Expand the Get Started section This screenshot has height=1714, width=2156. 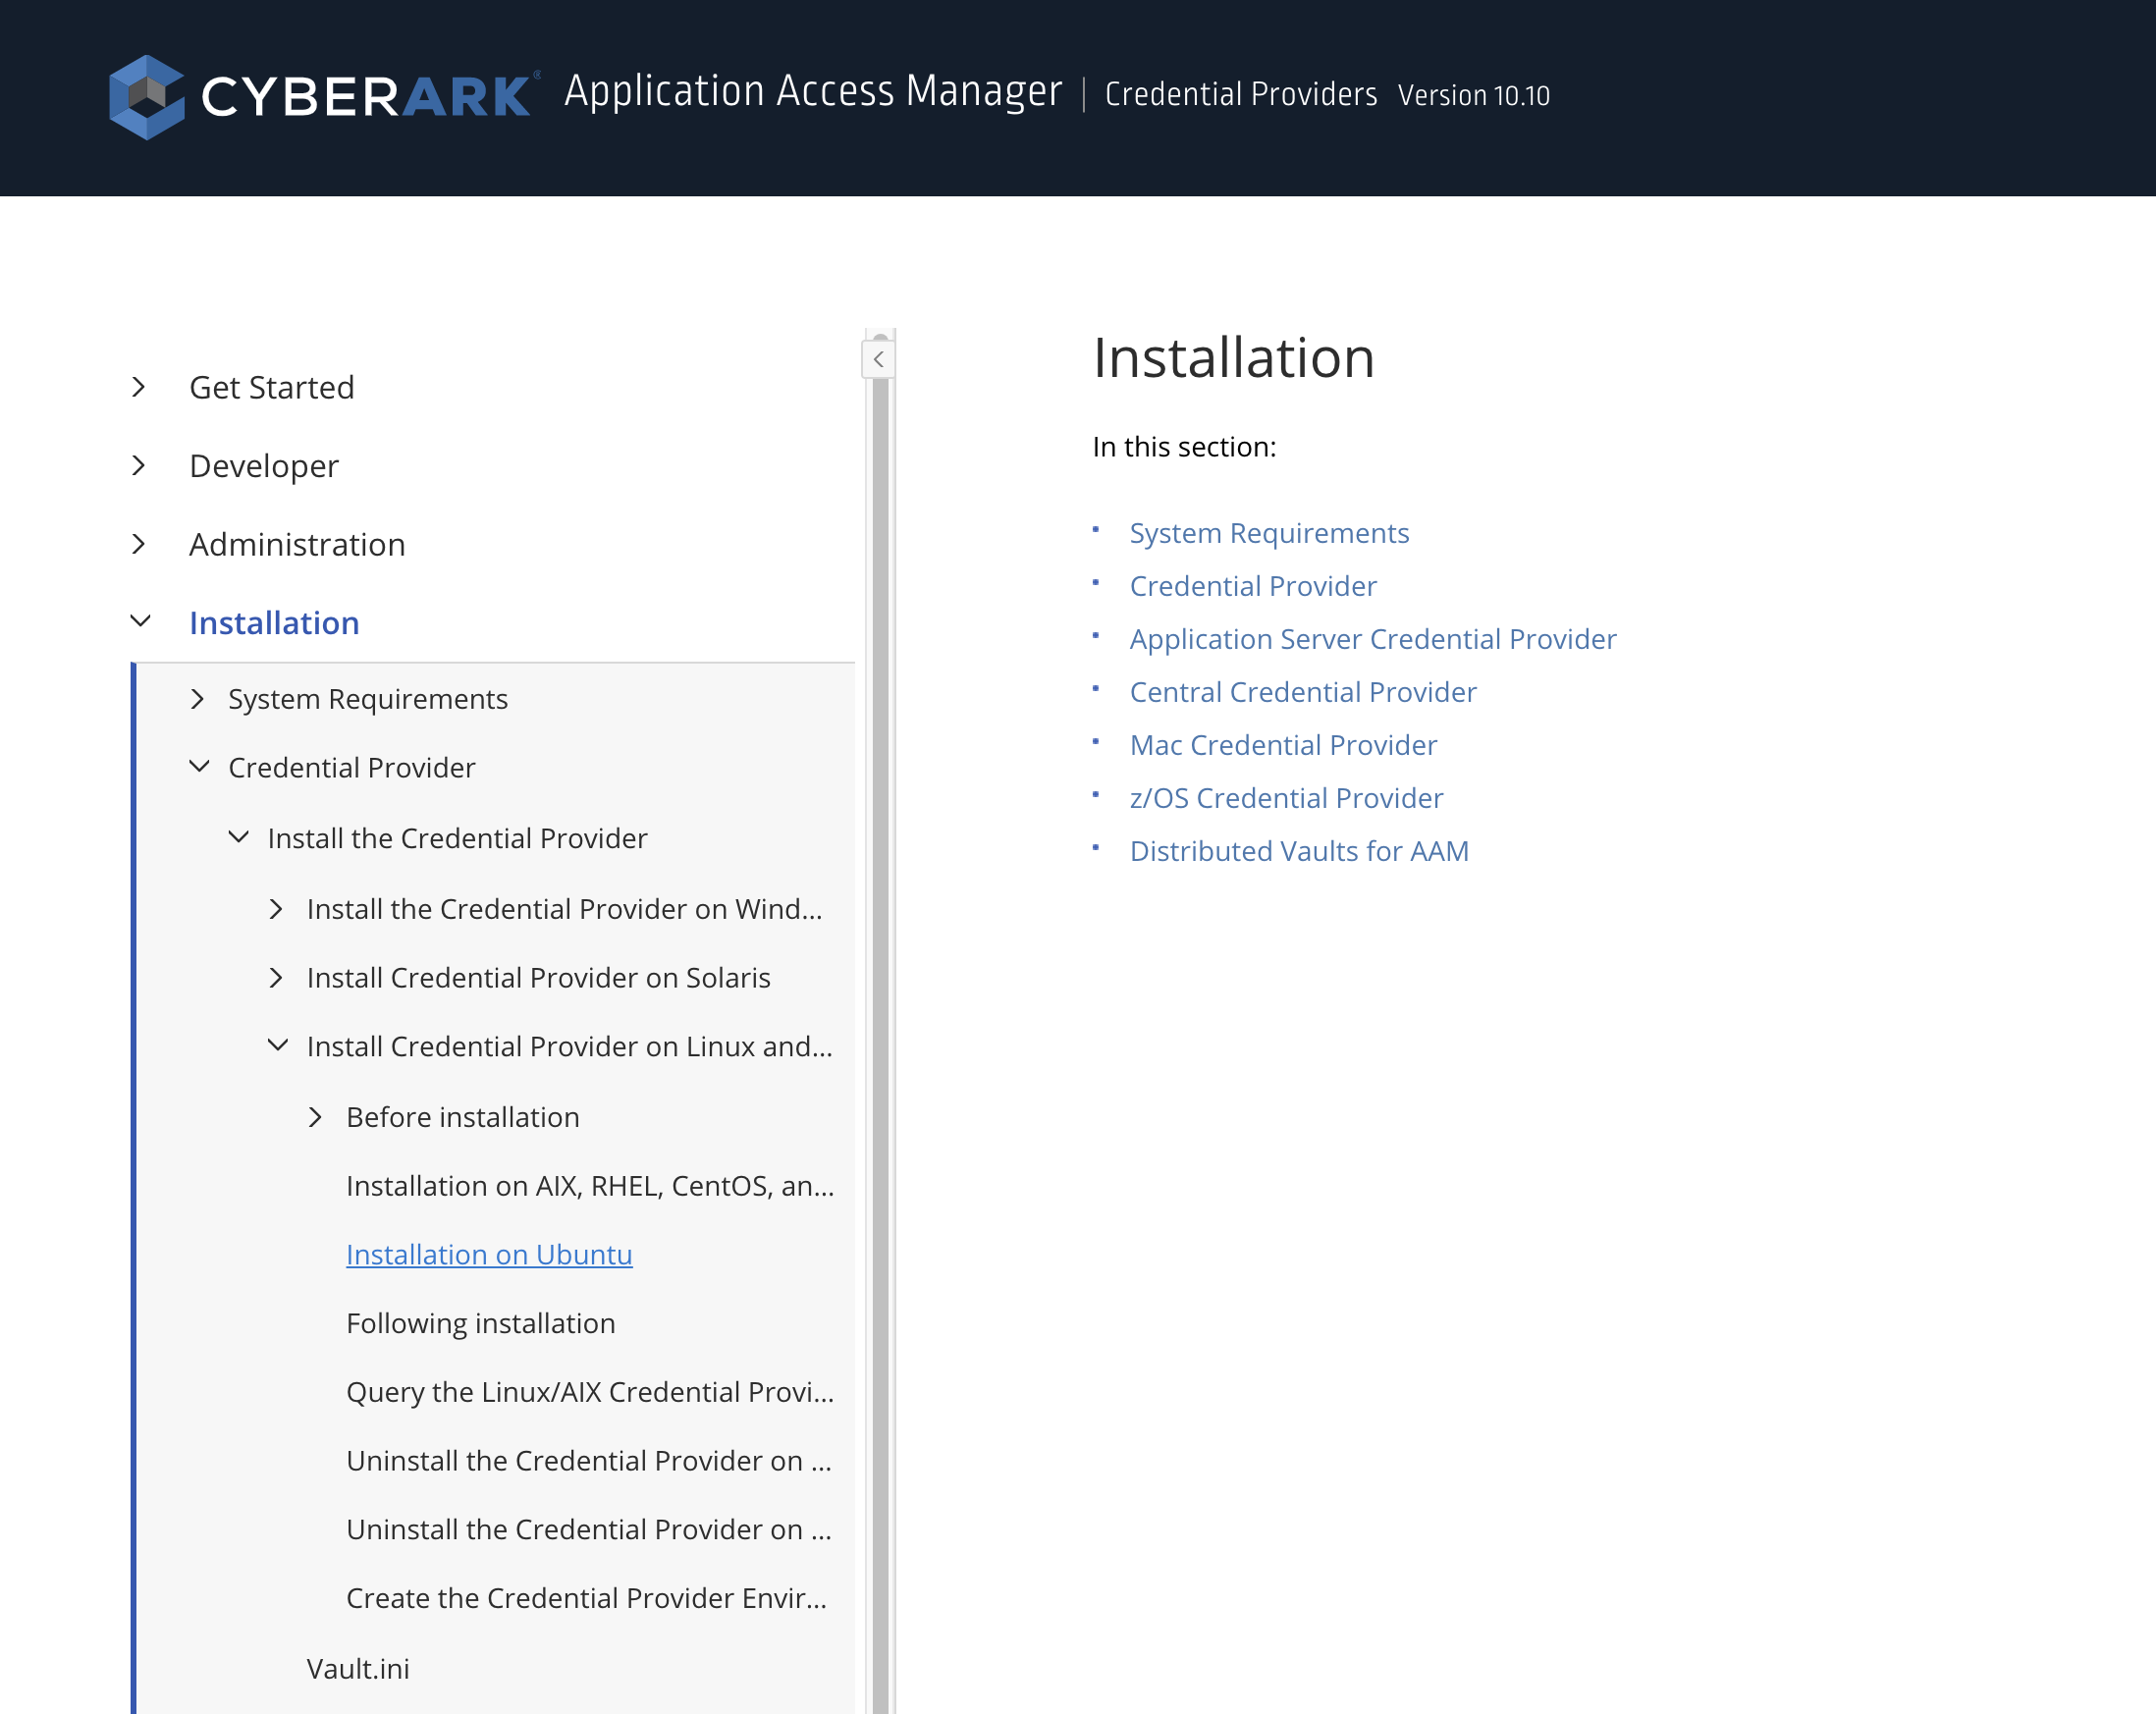[139, 388]
